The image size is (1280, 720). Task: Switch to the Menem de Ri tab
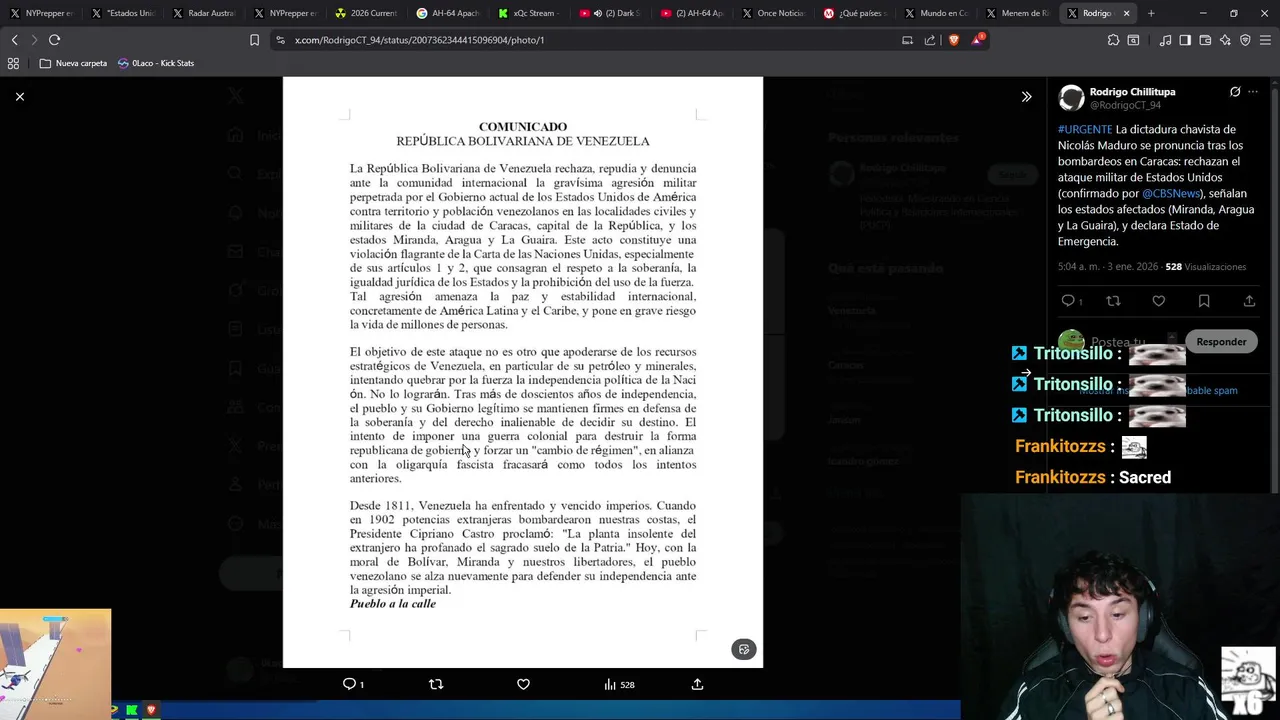click(1017, 13)
